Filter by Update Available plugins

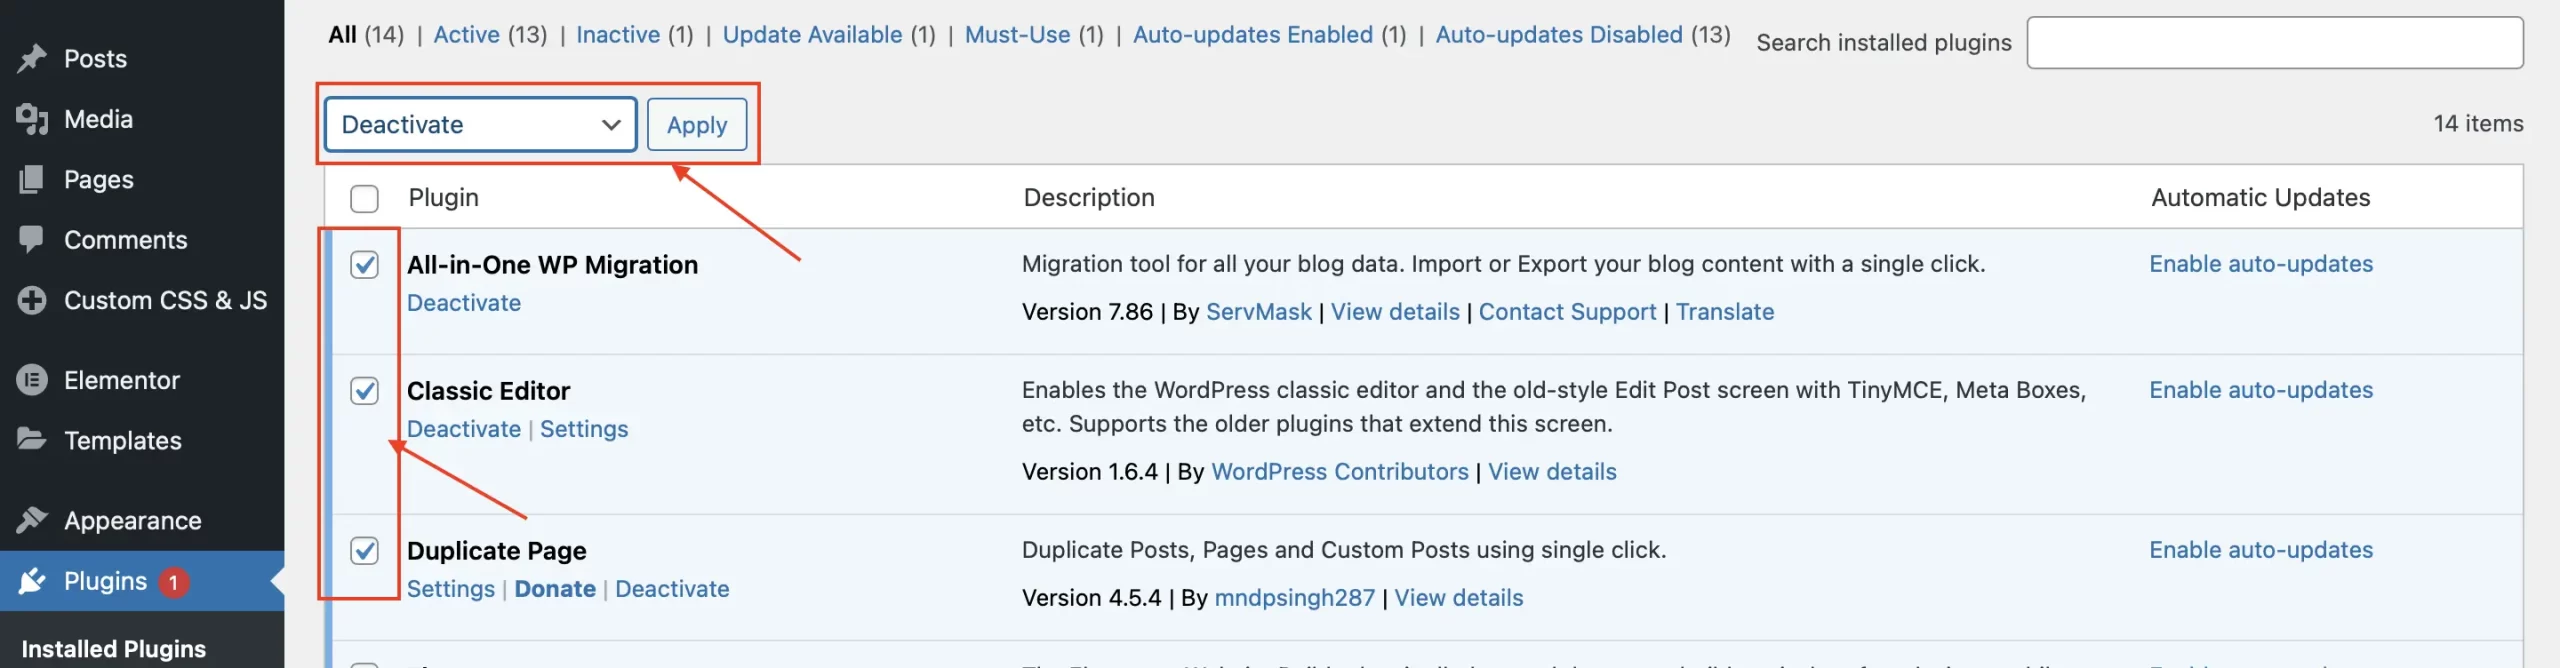[x=812, y=35]
